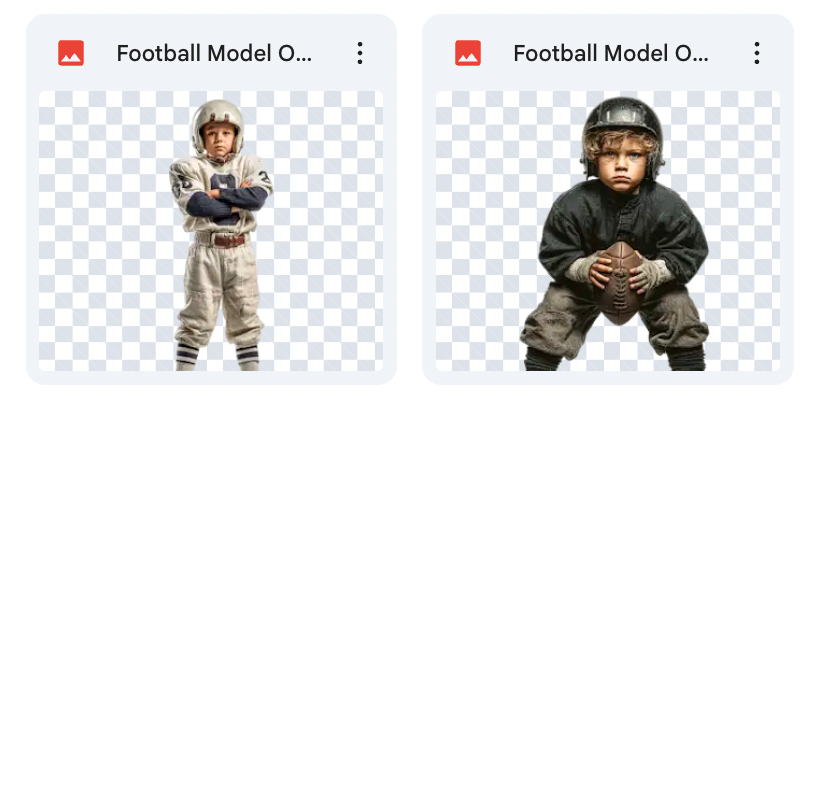Click empty white area below the file cards
This screenshot has width=814, height=792.
[407, 586]
